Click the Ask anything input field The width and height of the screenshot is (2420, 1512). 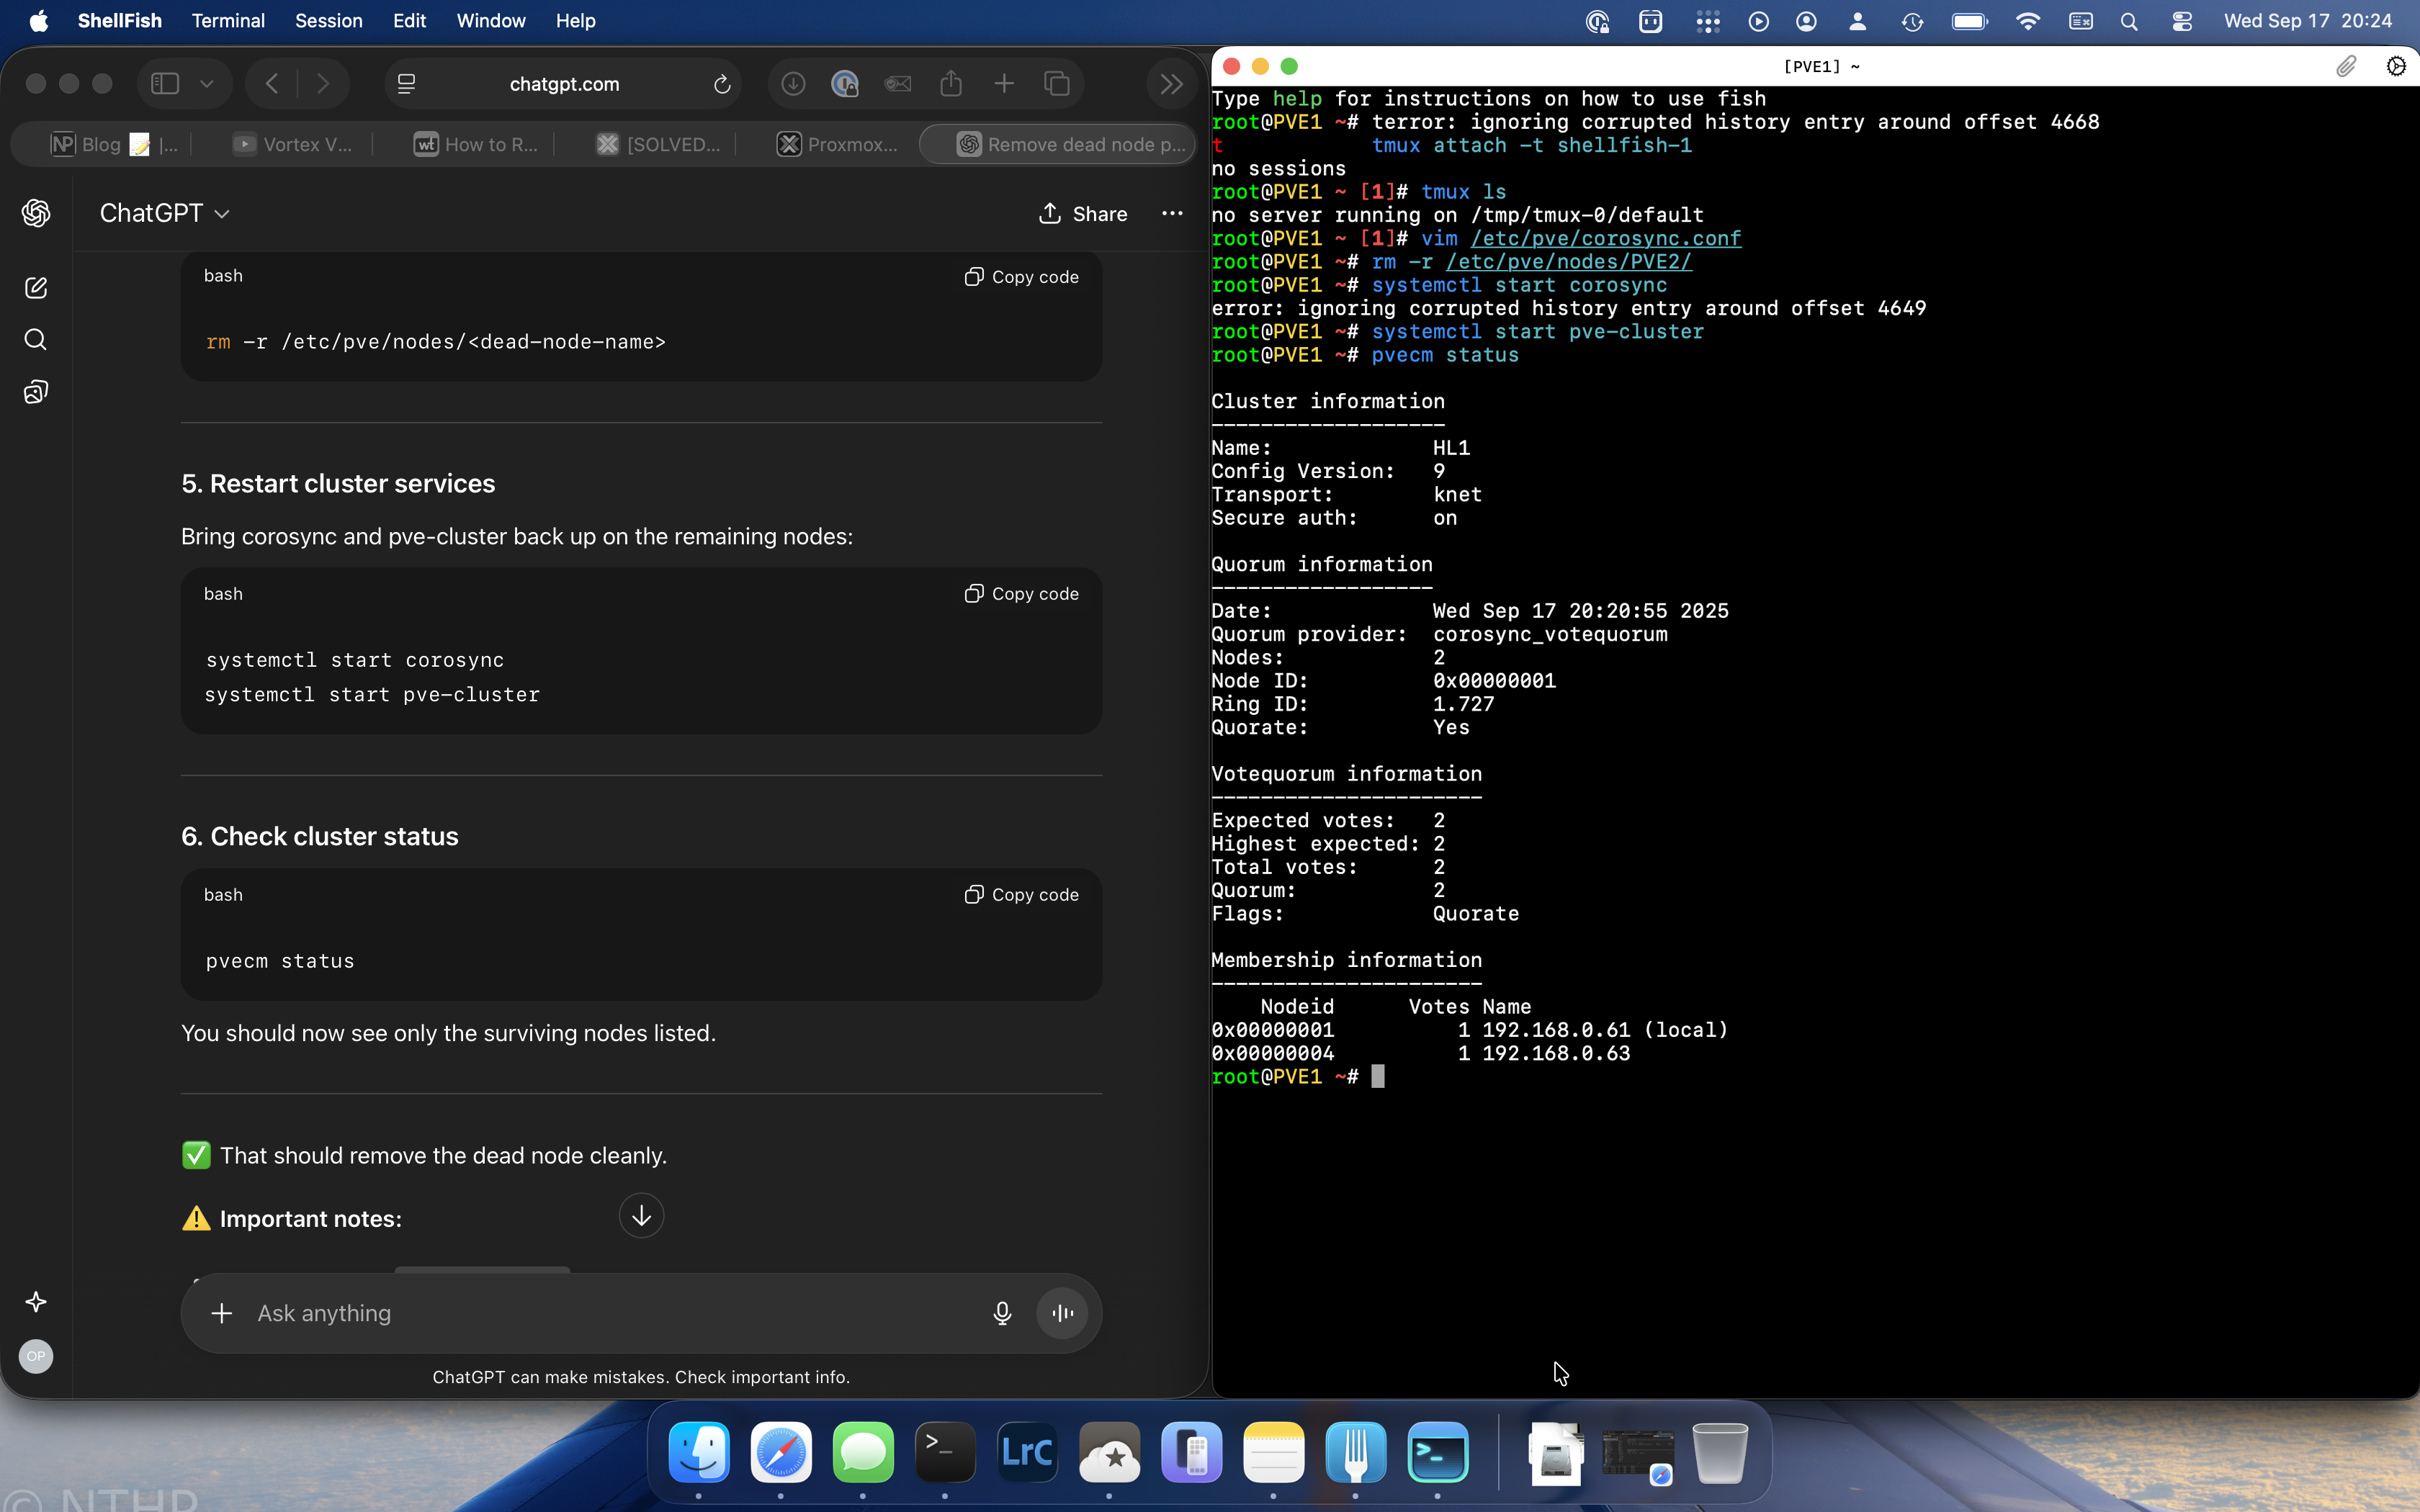600,1313
